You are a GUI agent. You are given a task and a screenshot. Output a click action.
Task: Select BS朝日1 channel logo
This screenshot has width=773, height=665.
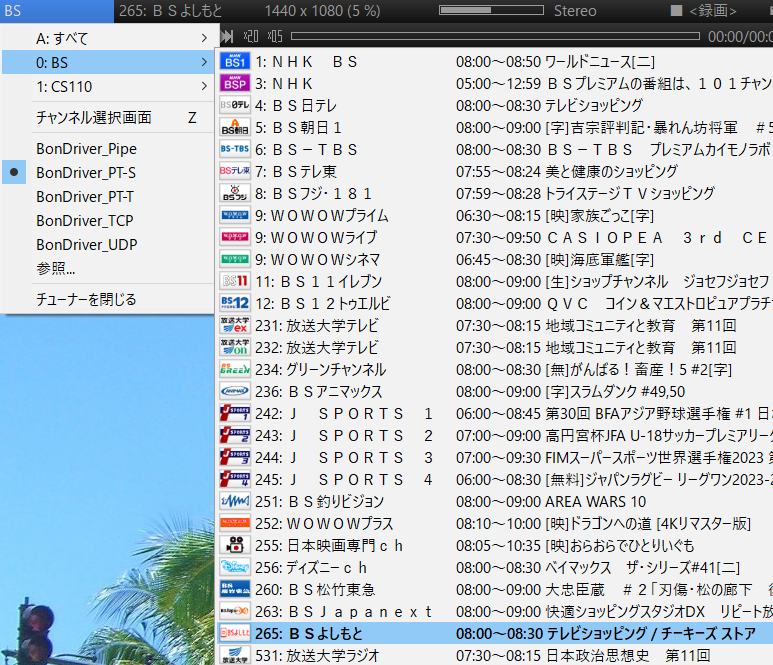click(235, 128)
